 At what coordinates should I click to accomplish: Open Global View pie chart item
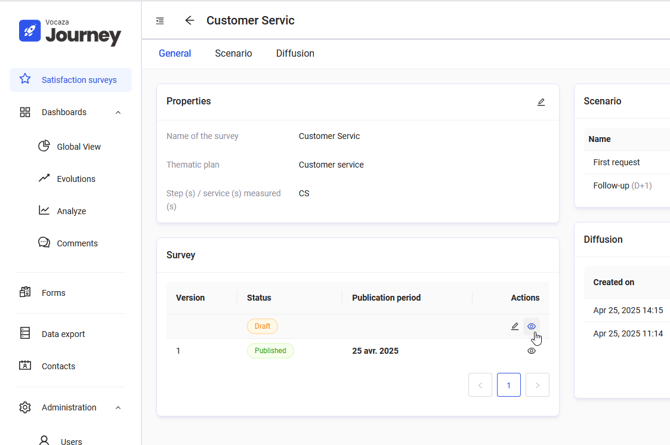coord(78,147)
